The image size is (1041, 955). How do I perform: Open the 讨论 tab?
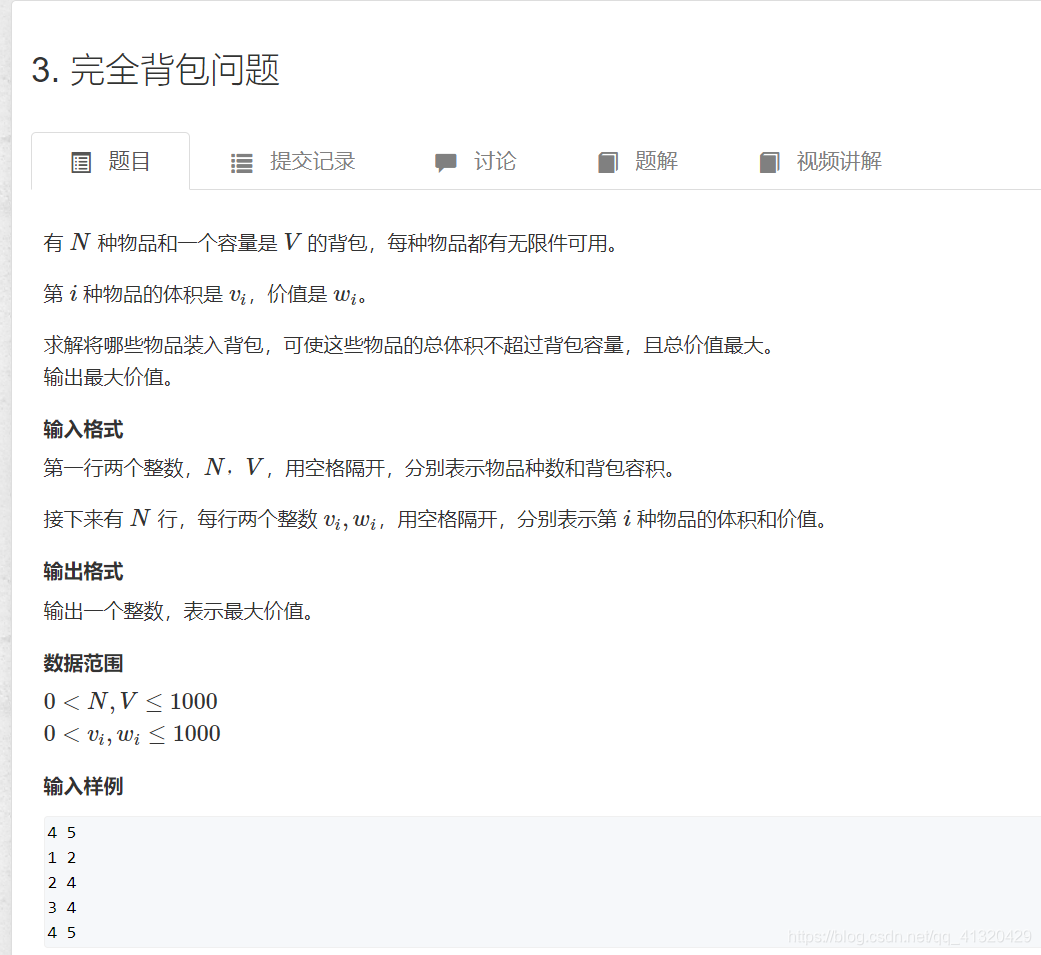[x=475, y=161]
